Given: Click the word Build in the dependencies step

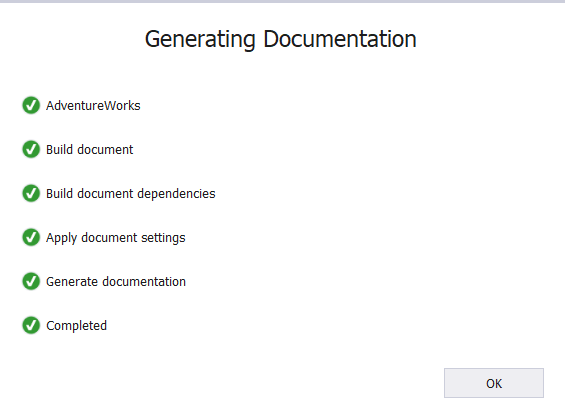Looking at the screenshot, I should click(59, 193).
